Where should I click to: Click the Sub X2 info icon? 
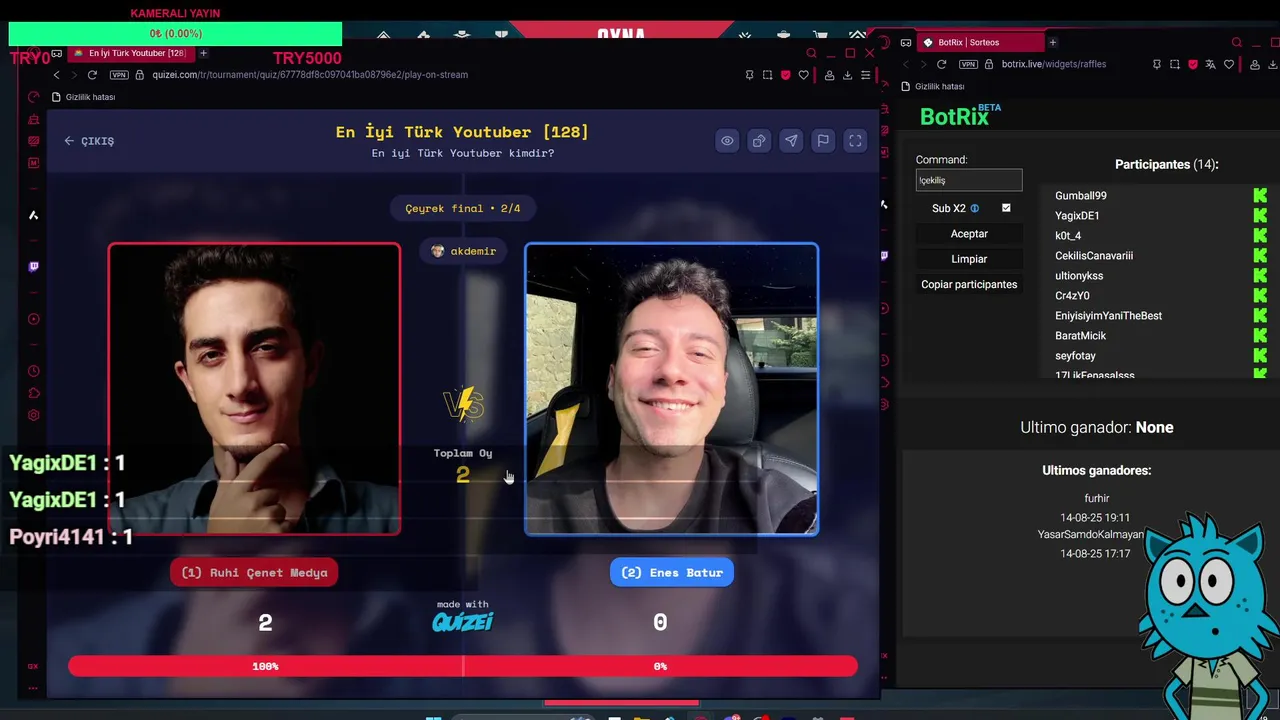[x=975, y=208]
